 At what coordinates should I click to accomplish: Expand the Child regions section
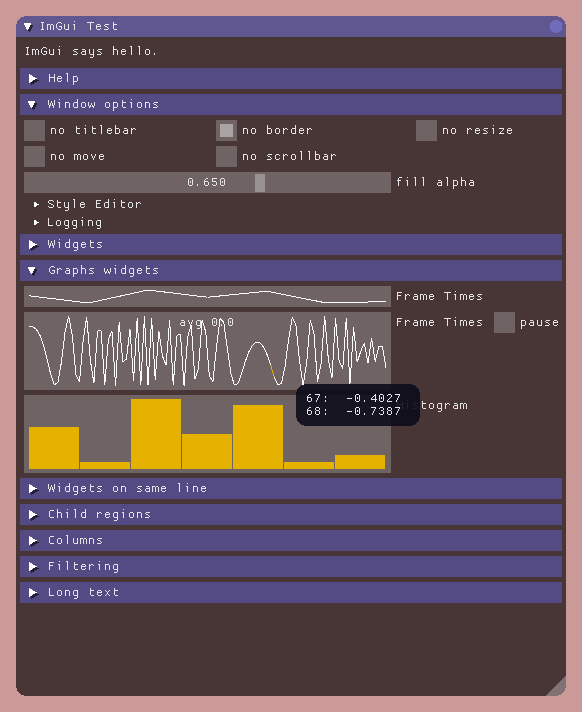291,514
